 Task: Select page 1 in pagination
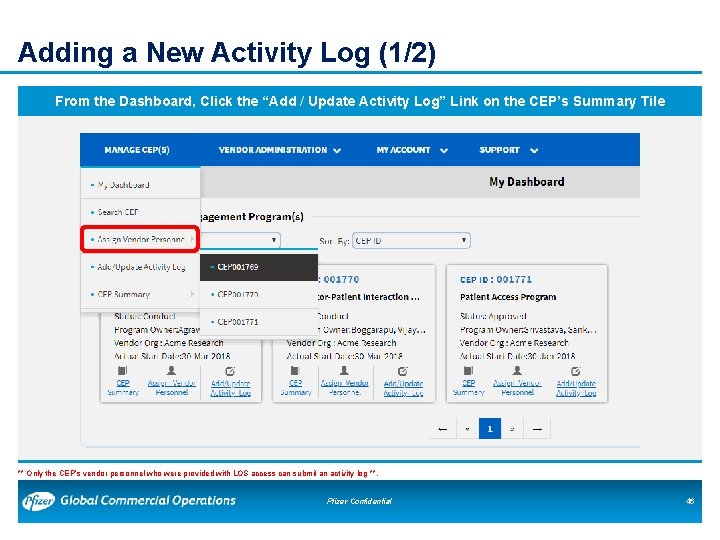[x=490, y=429]
